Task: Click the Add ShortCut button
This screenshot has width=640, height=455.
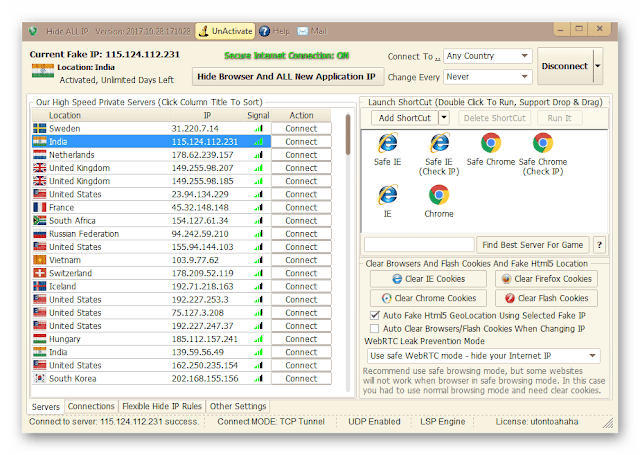Action: pos(404,118)
